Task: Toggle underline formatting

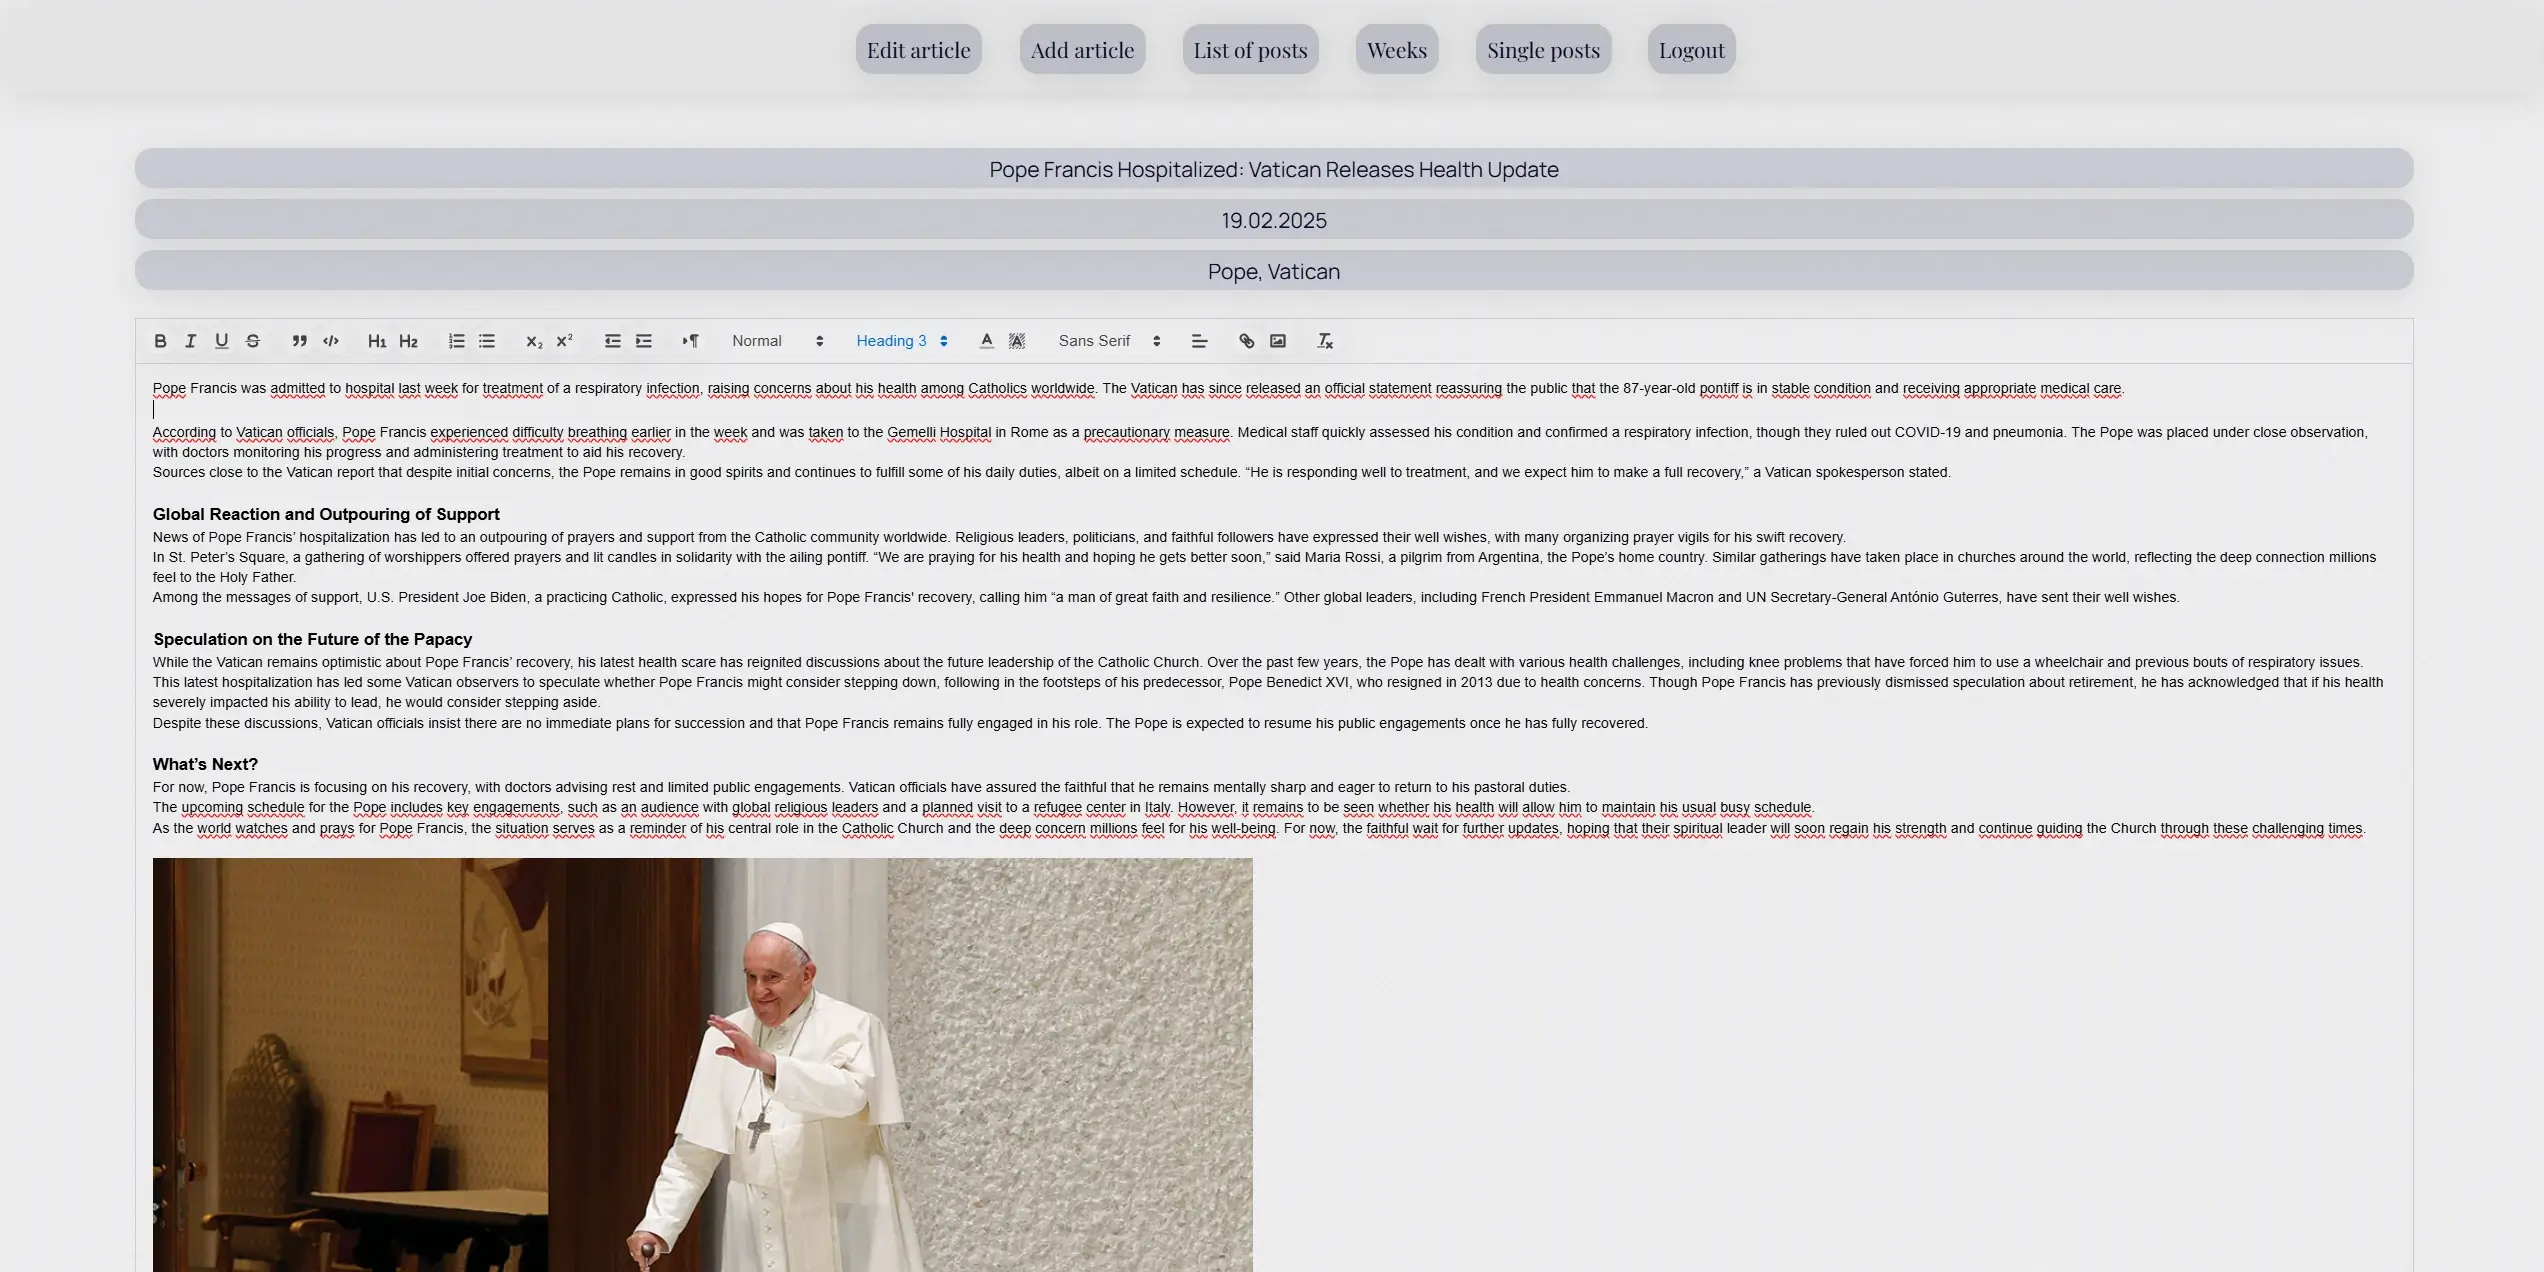Action: pyautogui.click(x=221, y=341)
